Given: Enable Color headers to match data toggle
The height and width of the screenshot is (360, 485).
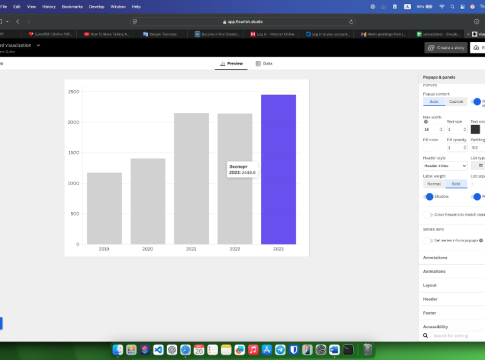Looking at the screenshot, I should (x=427, y=215).
